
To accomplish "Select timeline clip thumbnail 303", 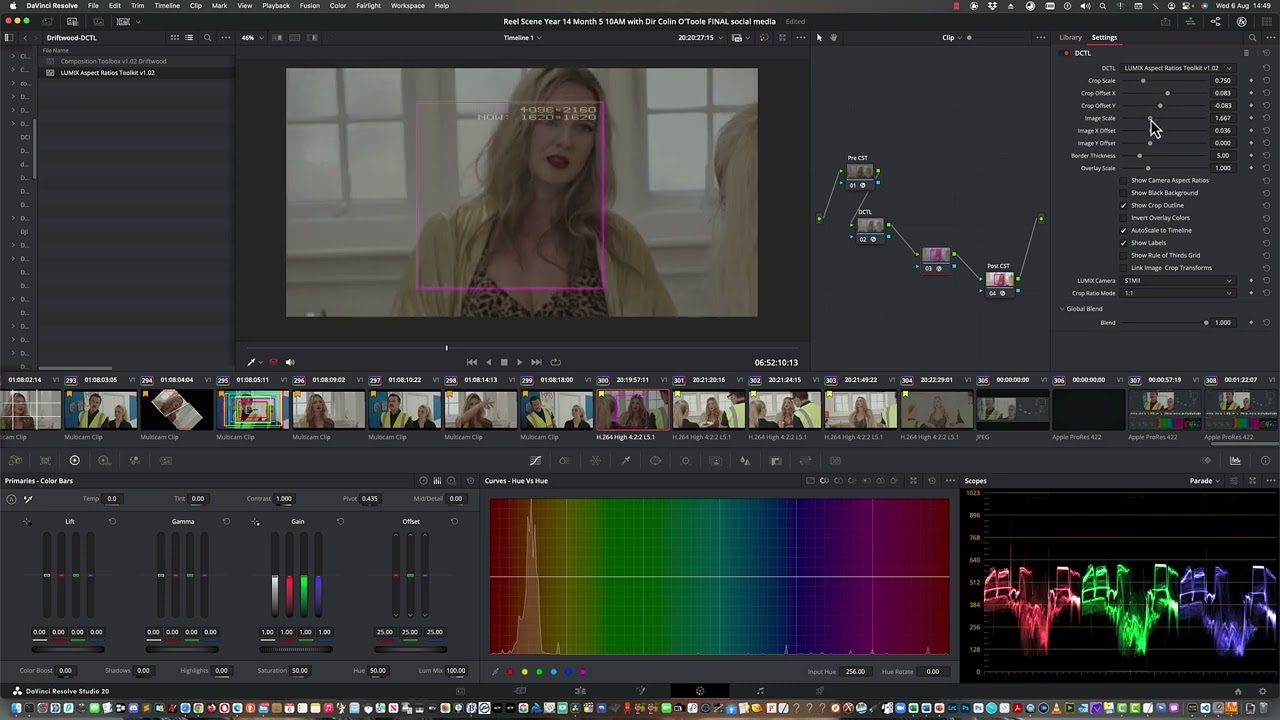I will point(860,410).
